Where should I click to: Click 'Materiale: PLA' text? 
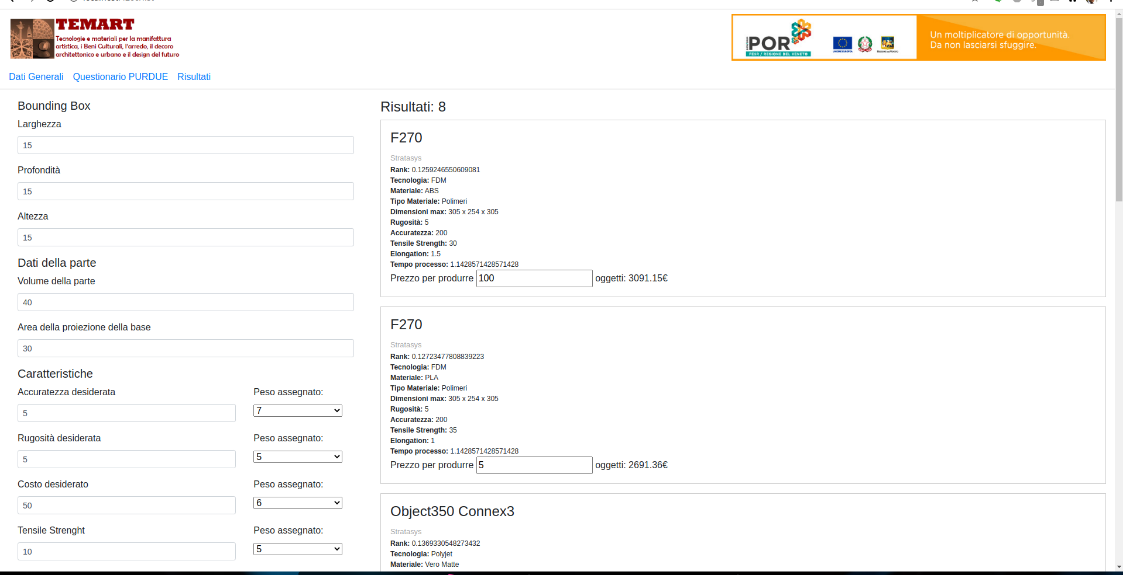click(x=414, y=377)
